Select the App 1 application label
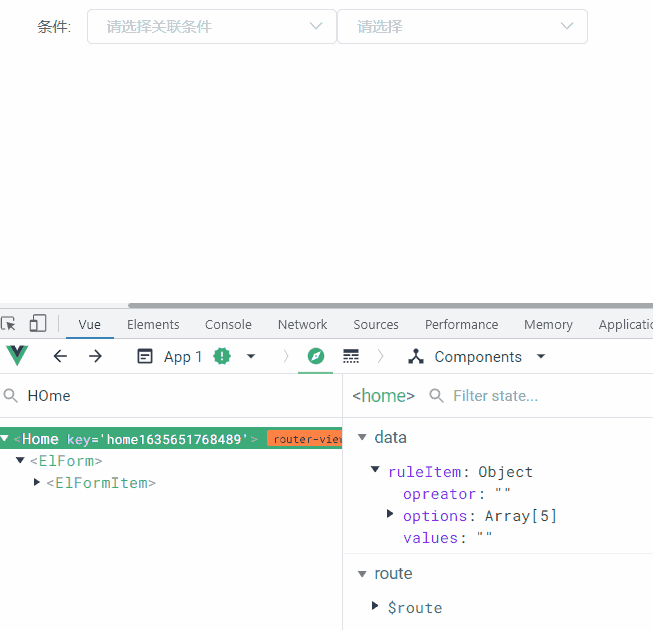 click(x=183, y=357)
